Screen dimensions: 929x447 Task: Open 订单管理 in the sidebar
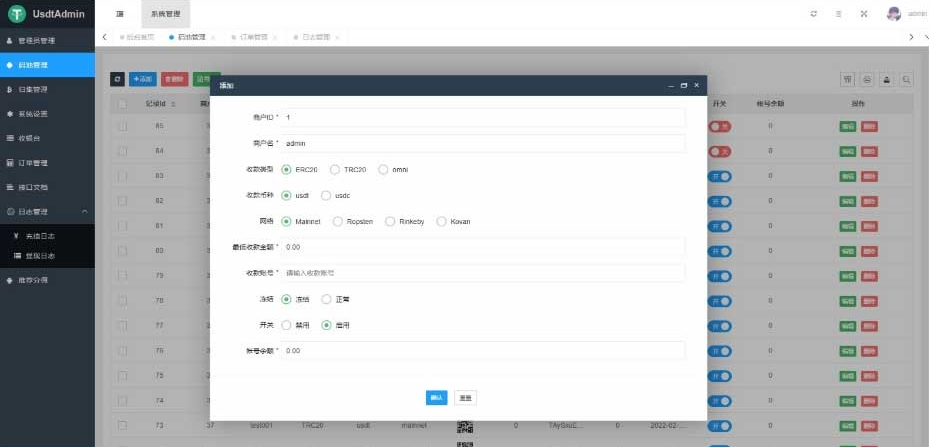(x=47, y=163)
